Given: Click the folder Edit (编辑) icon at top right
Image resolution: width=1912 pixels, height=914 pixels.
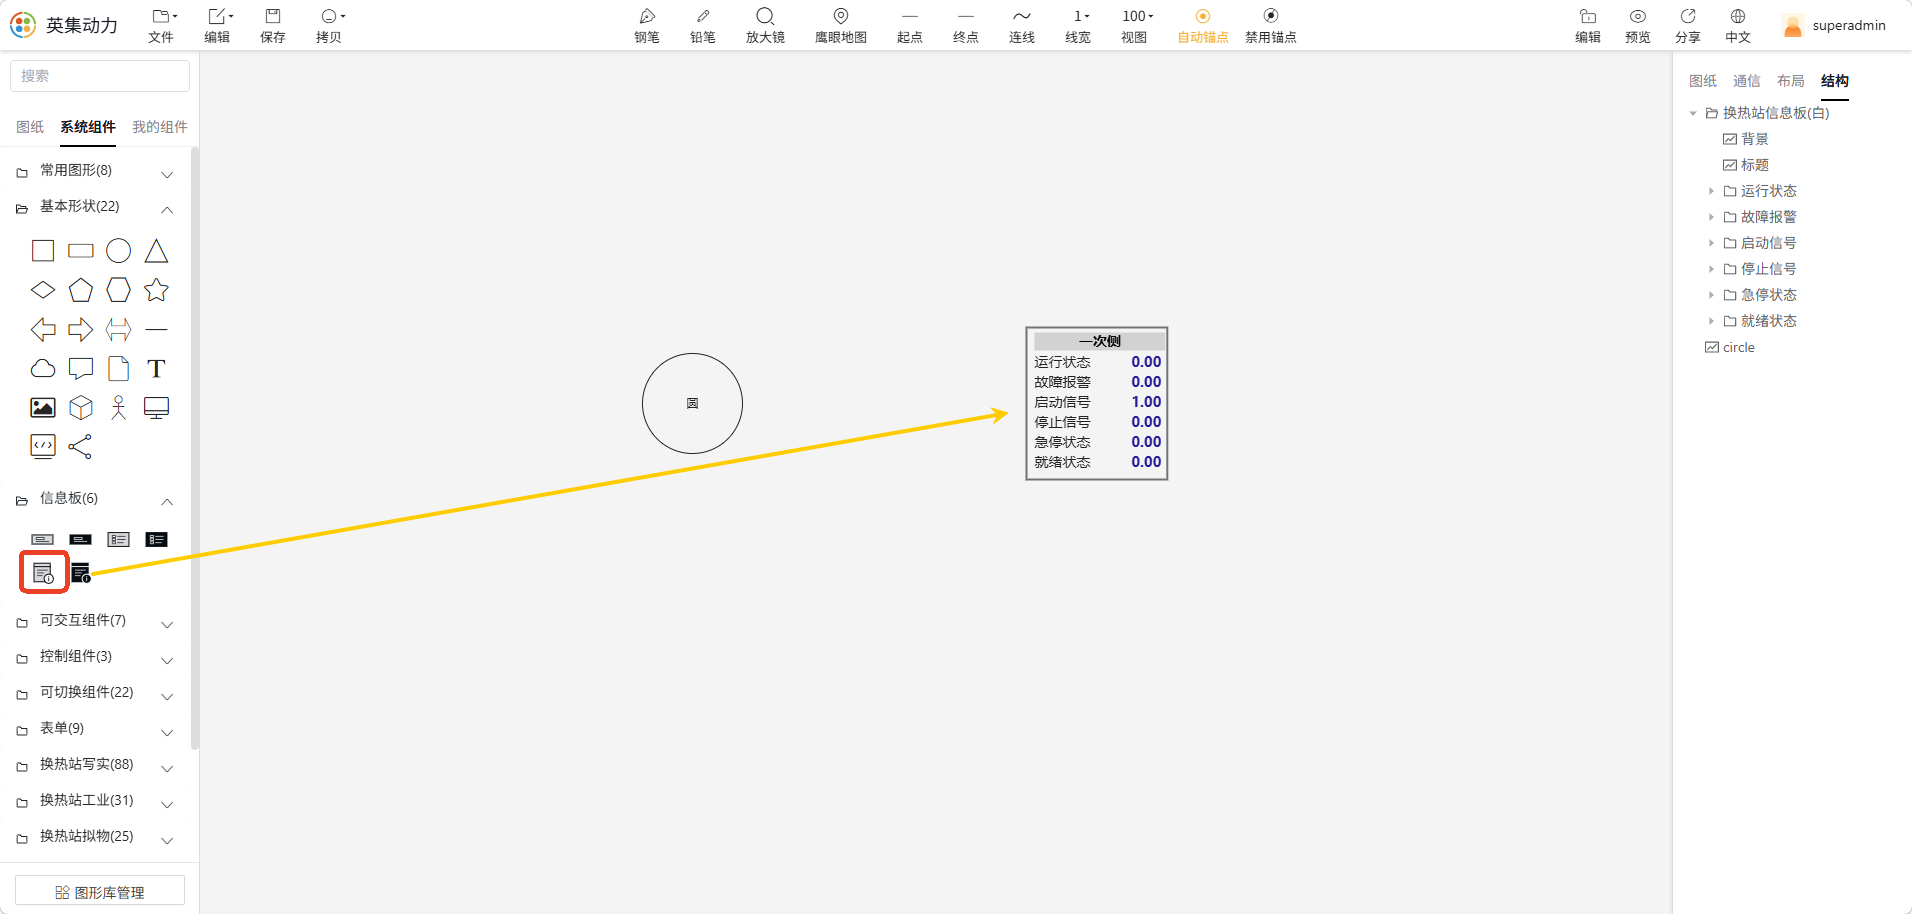Looking at the screenshot, I should [x=1588, y=26].
